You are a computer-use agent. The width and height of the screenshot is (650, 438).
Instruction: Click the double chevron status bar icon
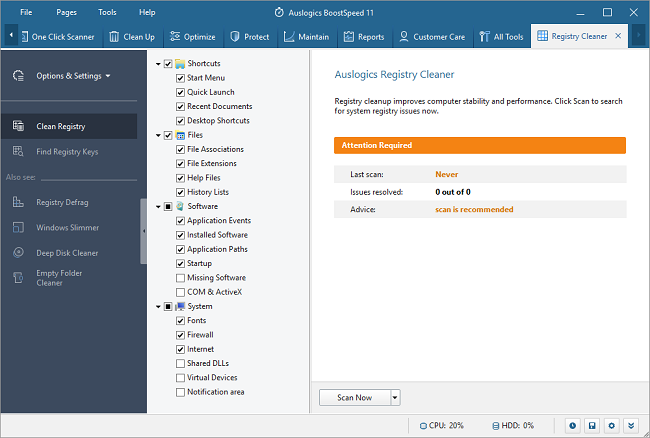click(631, 426)
